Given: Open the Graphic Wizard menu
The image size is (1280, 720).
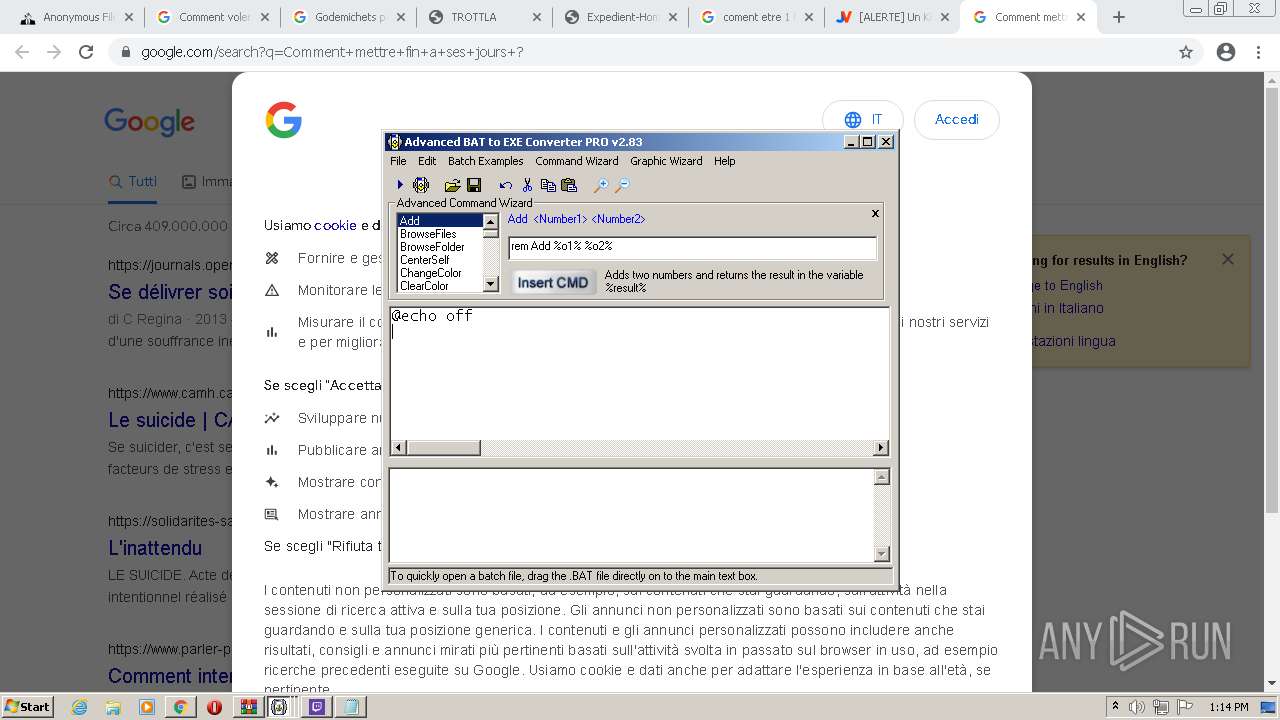Looking at the screenshot, I should [x=666, y=161].
